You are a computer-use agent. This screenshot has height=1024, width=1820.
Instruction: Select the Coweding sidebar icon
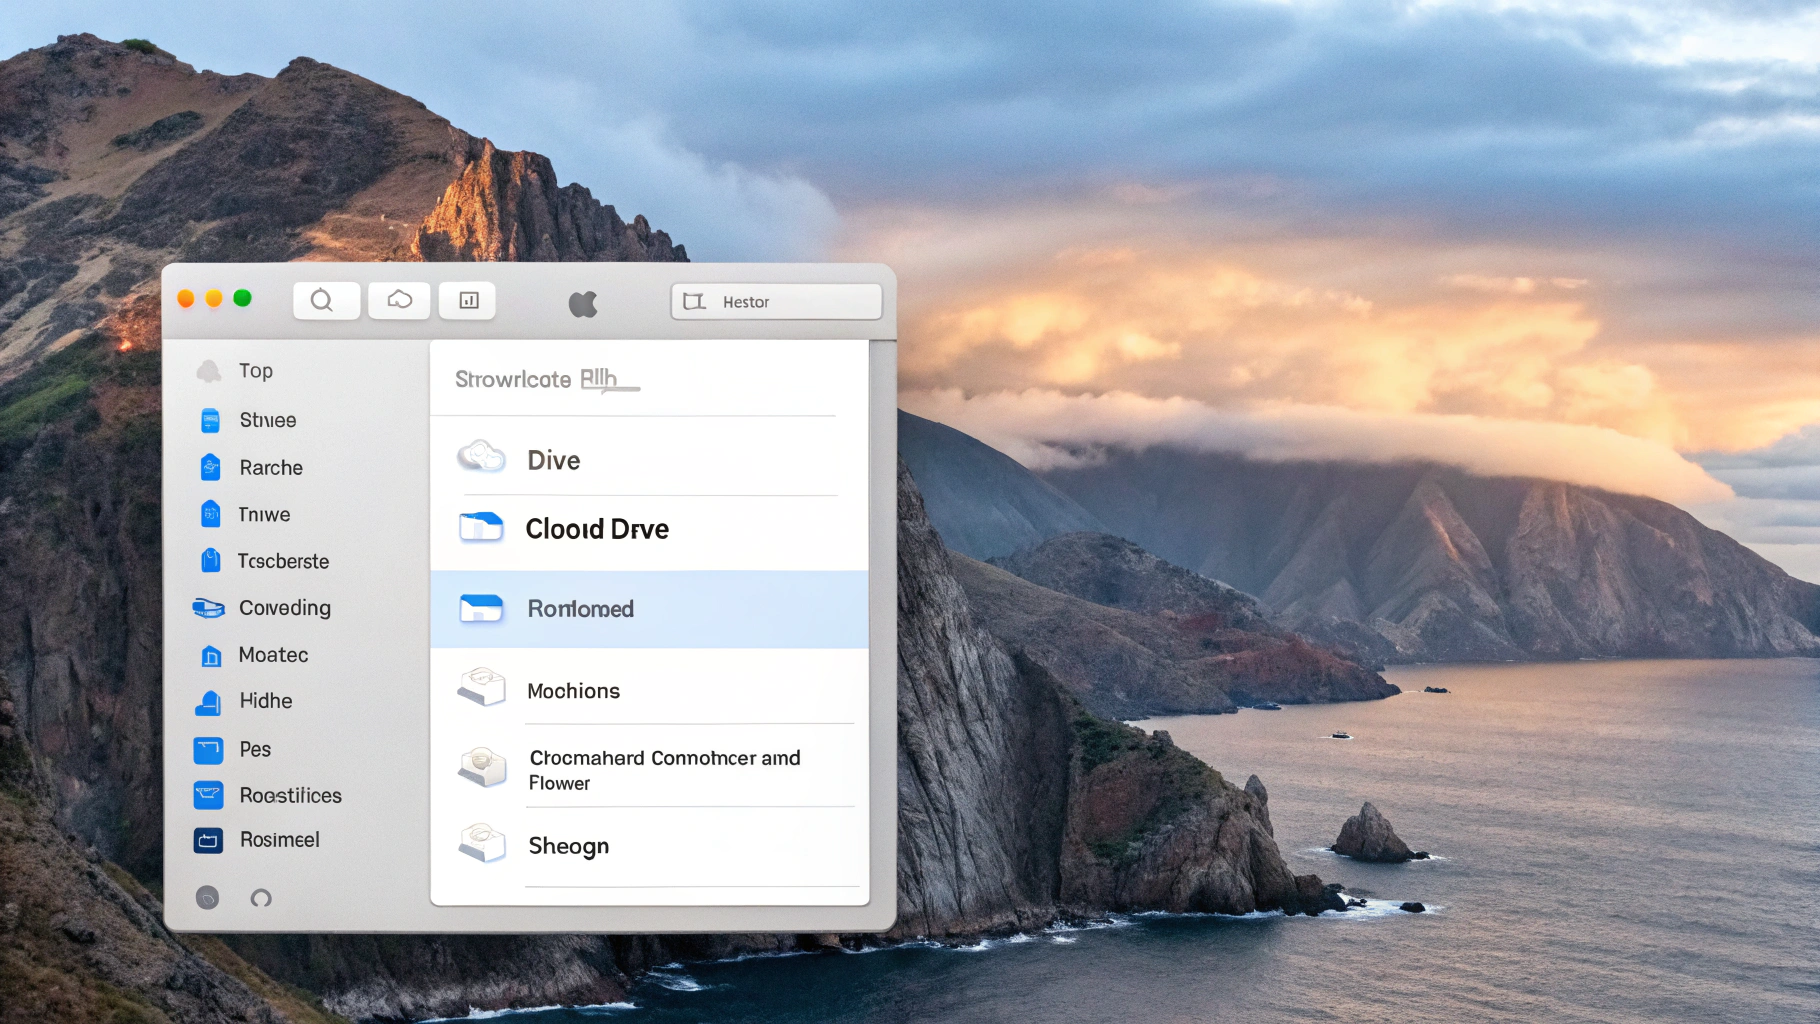[x=207, y=608]
